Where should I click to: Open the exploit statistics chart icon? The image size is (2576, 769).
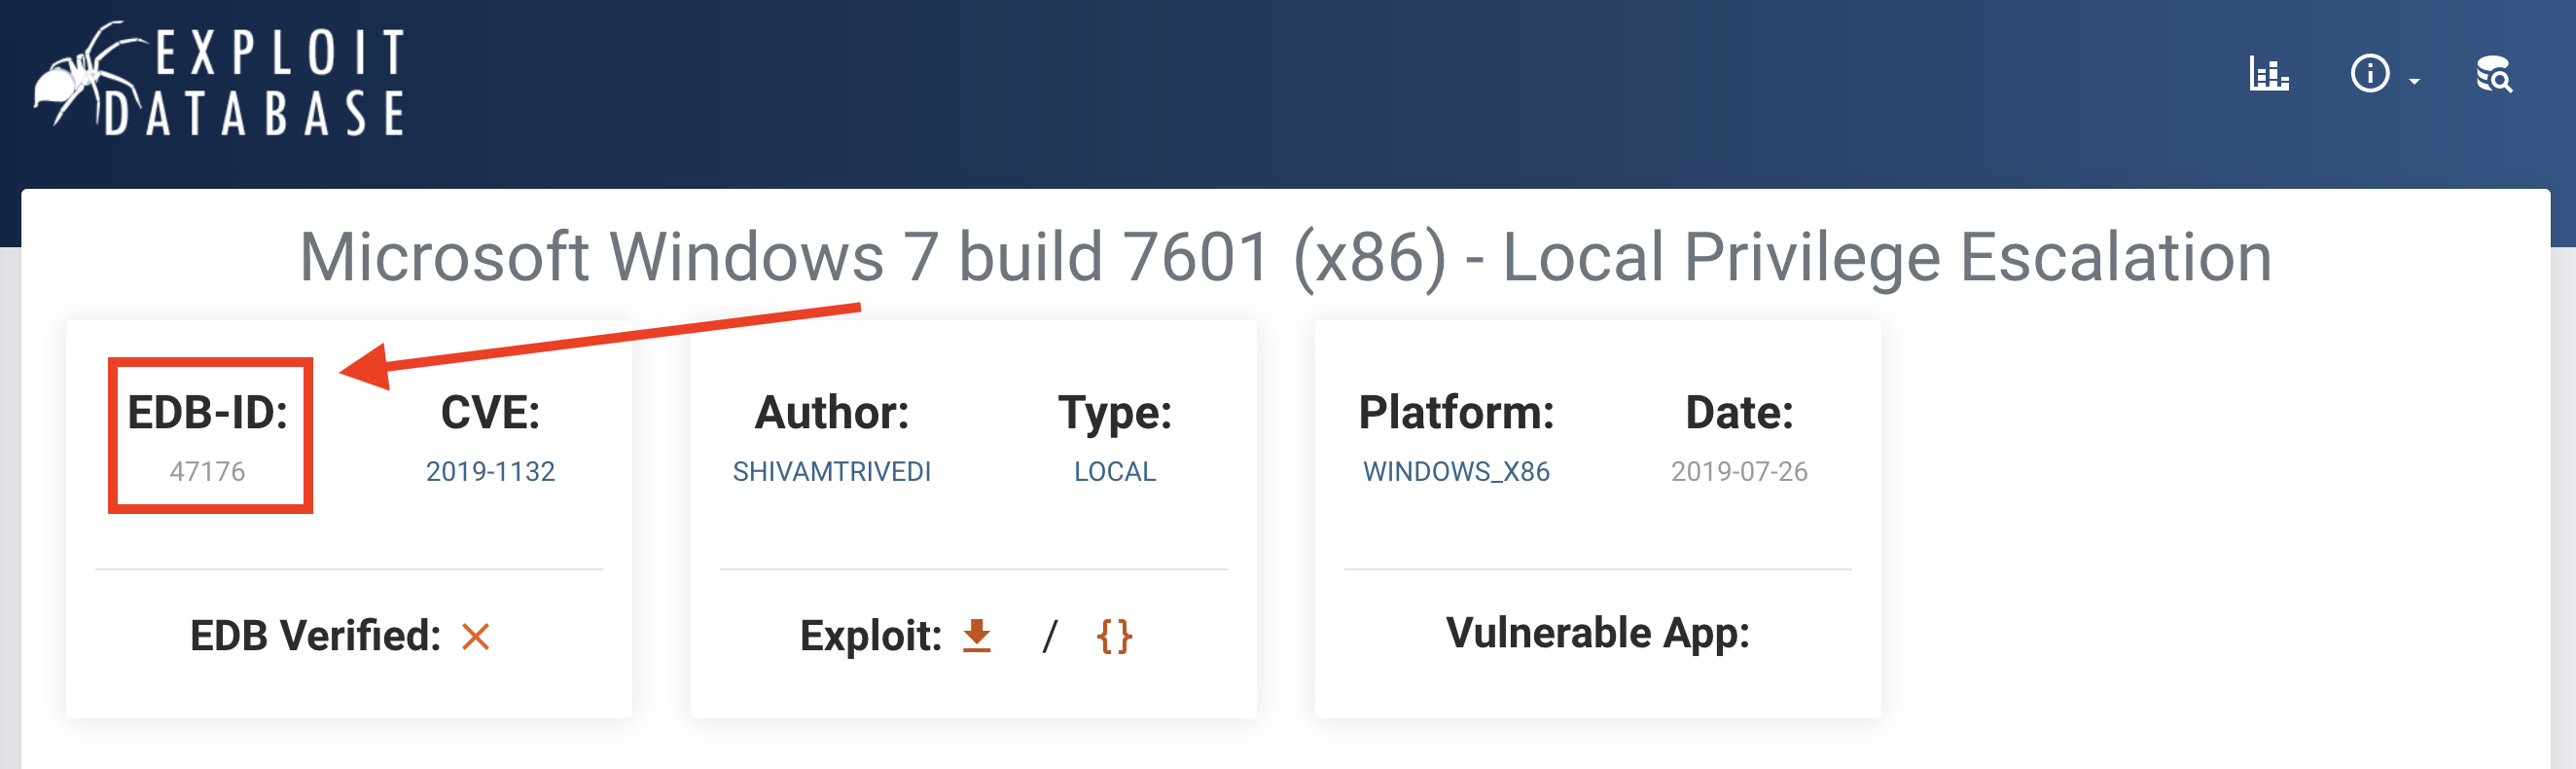pos(2268,74)
